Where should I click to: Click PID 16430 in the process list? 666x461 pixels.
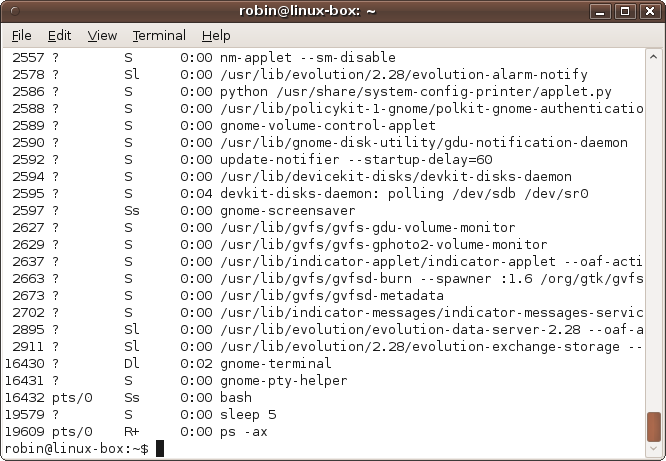click(25, 363)
